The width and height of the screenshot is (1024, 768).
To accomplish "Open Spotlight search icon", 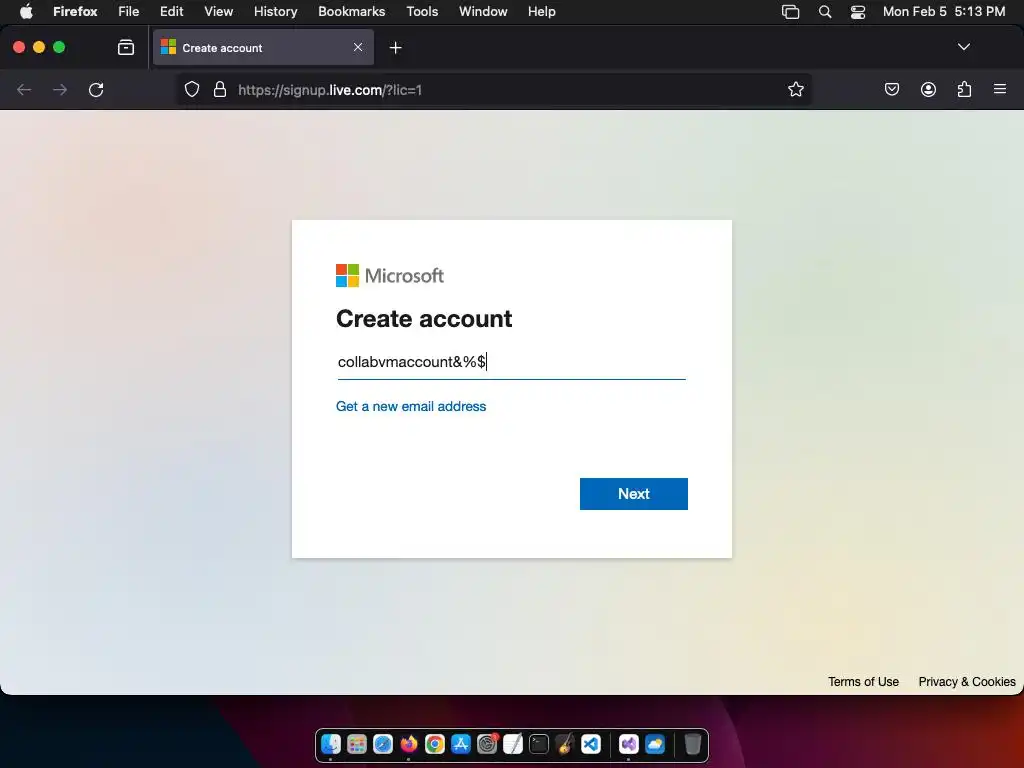I will pyautogui.click(x=825, y=12).
